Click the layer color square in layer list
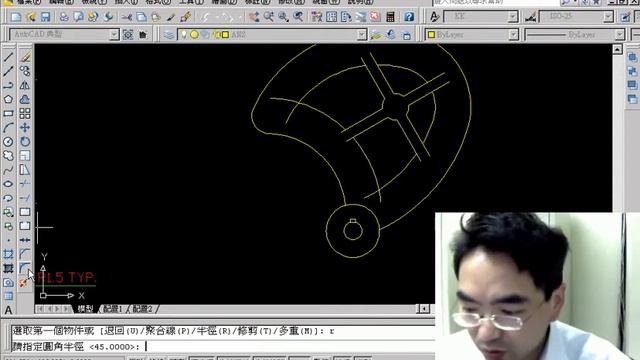Viewport: 640px width, 360px height. (x=225, y=35)
